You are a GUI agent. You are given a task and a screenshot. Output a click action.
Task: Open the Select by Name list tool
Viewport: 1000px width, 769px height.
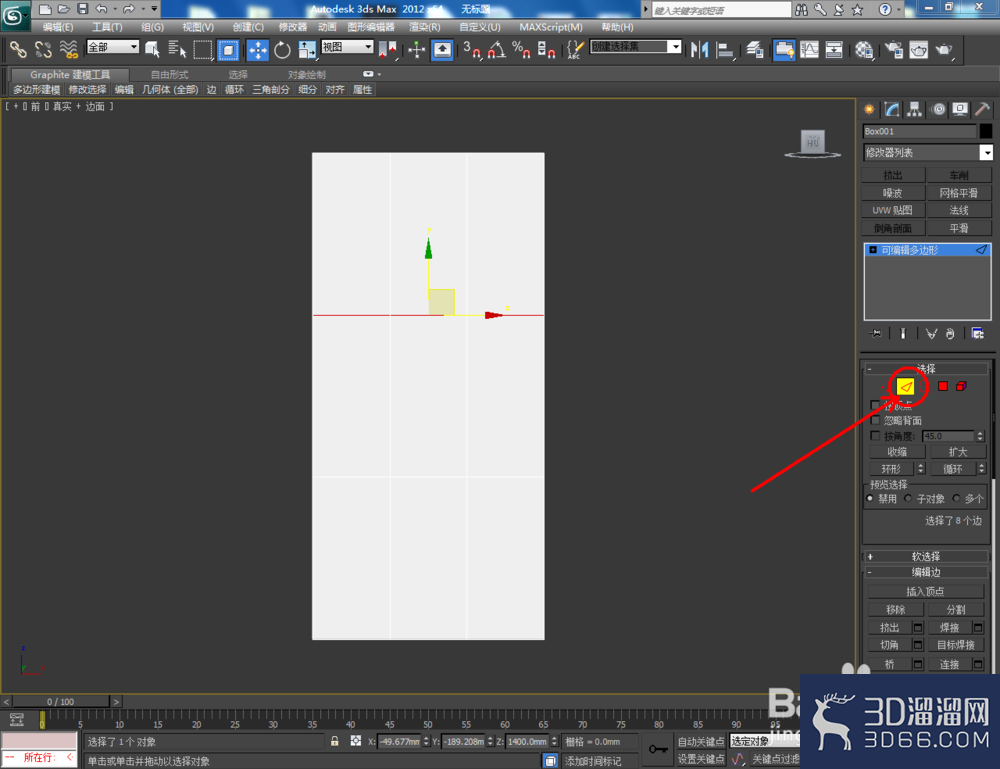(177, 50)
